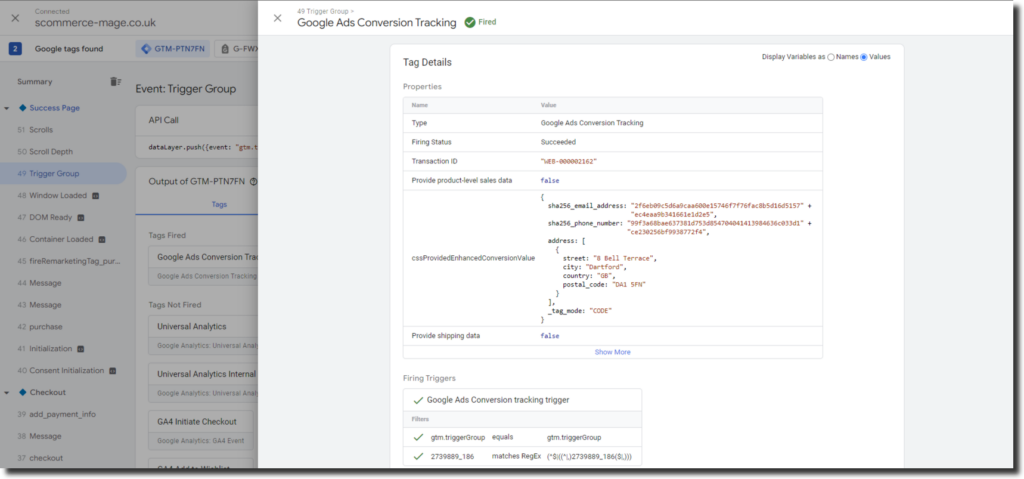Viewport: 1024px width, 479px height.
Task: Click the Provide shipping data false value
Action: pyautogui.click(x=550, y=336)
